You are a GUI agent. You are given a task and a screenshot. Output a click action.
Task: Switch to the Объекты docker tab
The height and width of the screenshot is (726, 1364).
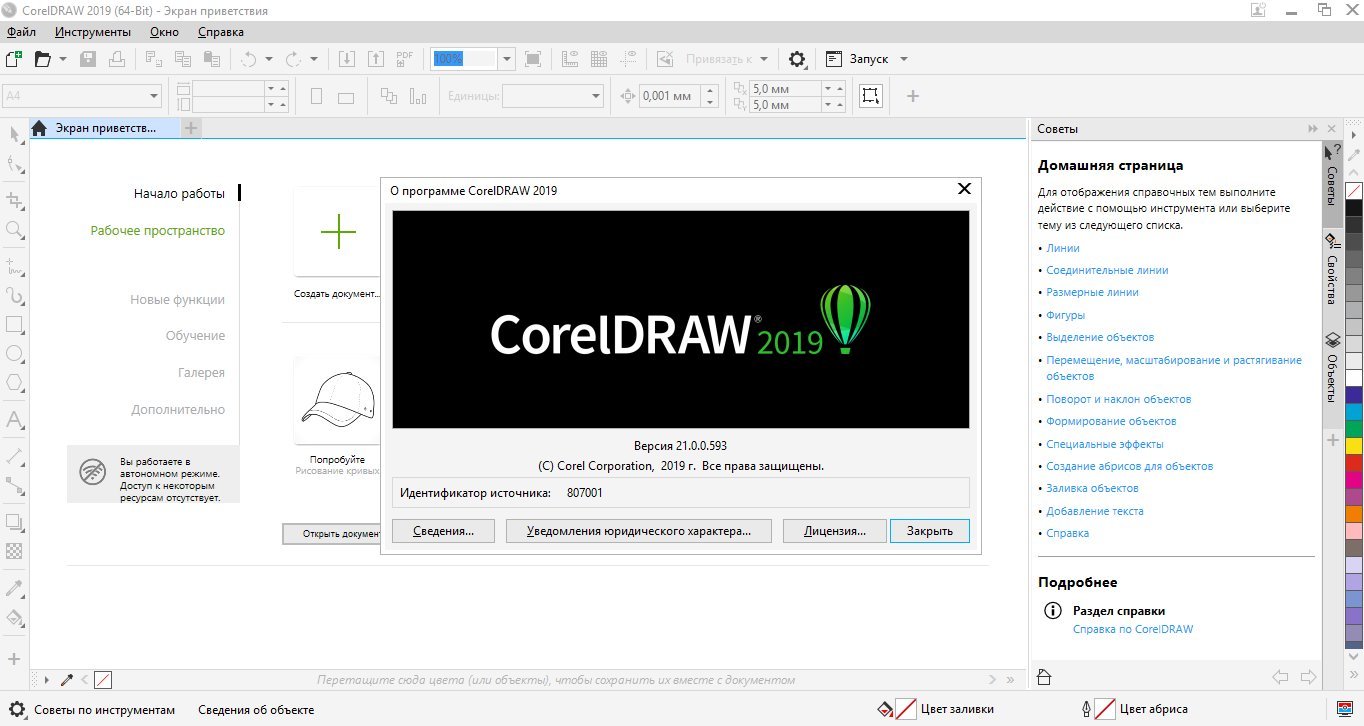1332,368
